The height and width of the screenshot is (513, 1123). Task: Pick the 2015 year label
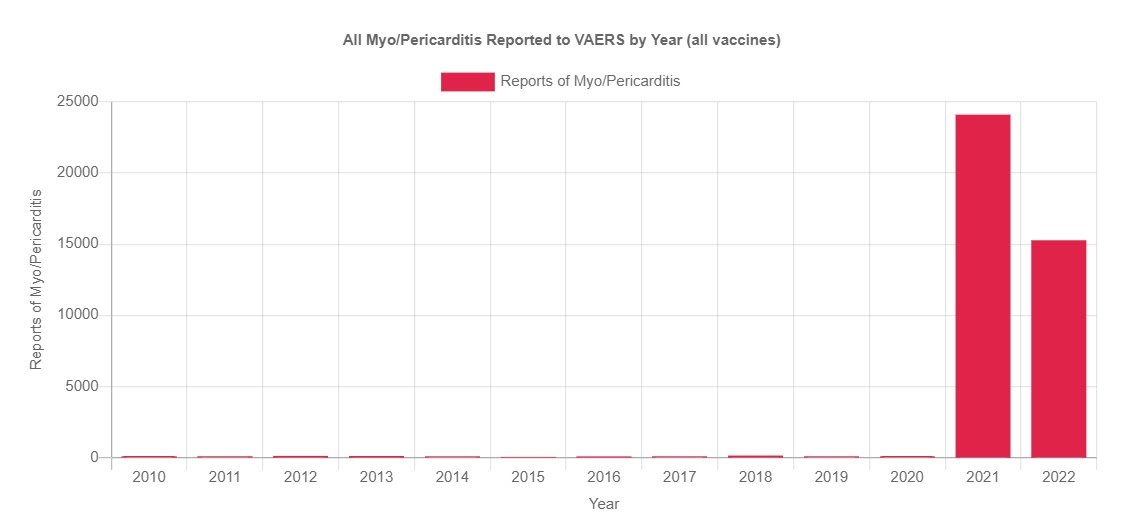pyautogui.click(x=528, y=478)
